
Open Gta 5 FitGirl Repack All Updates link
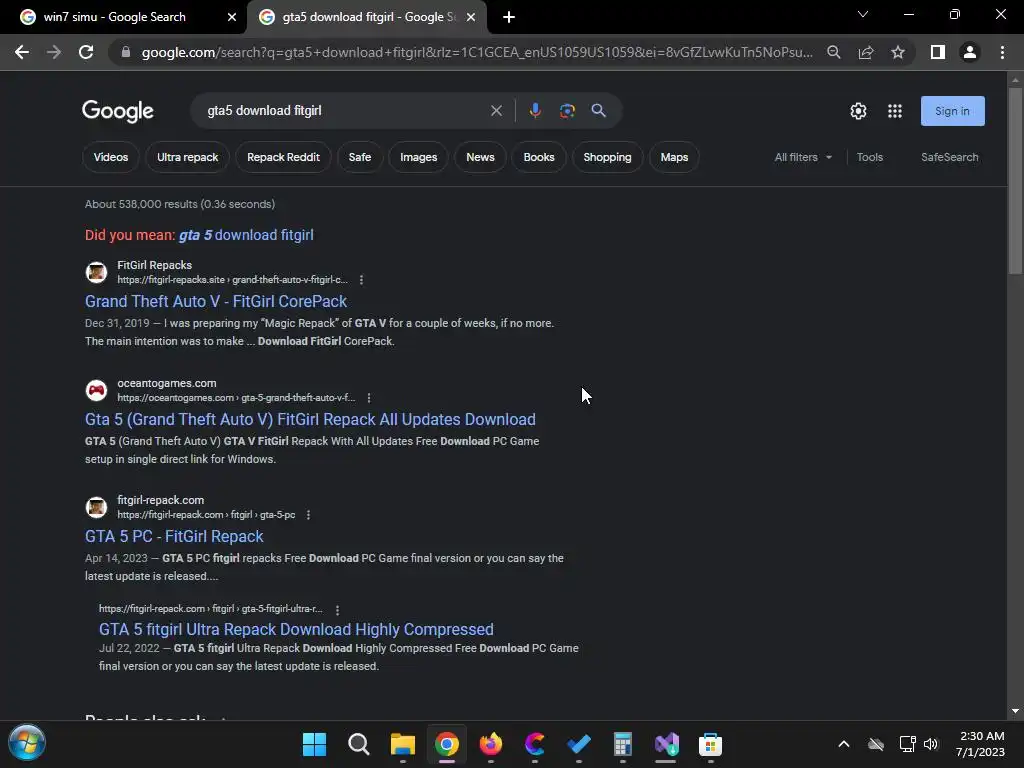310,419
